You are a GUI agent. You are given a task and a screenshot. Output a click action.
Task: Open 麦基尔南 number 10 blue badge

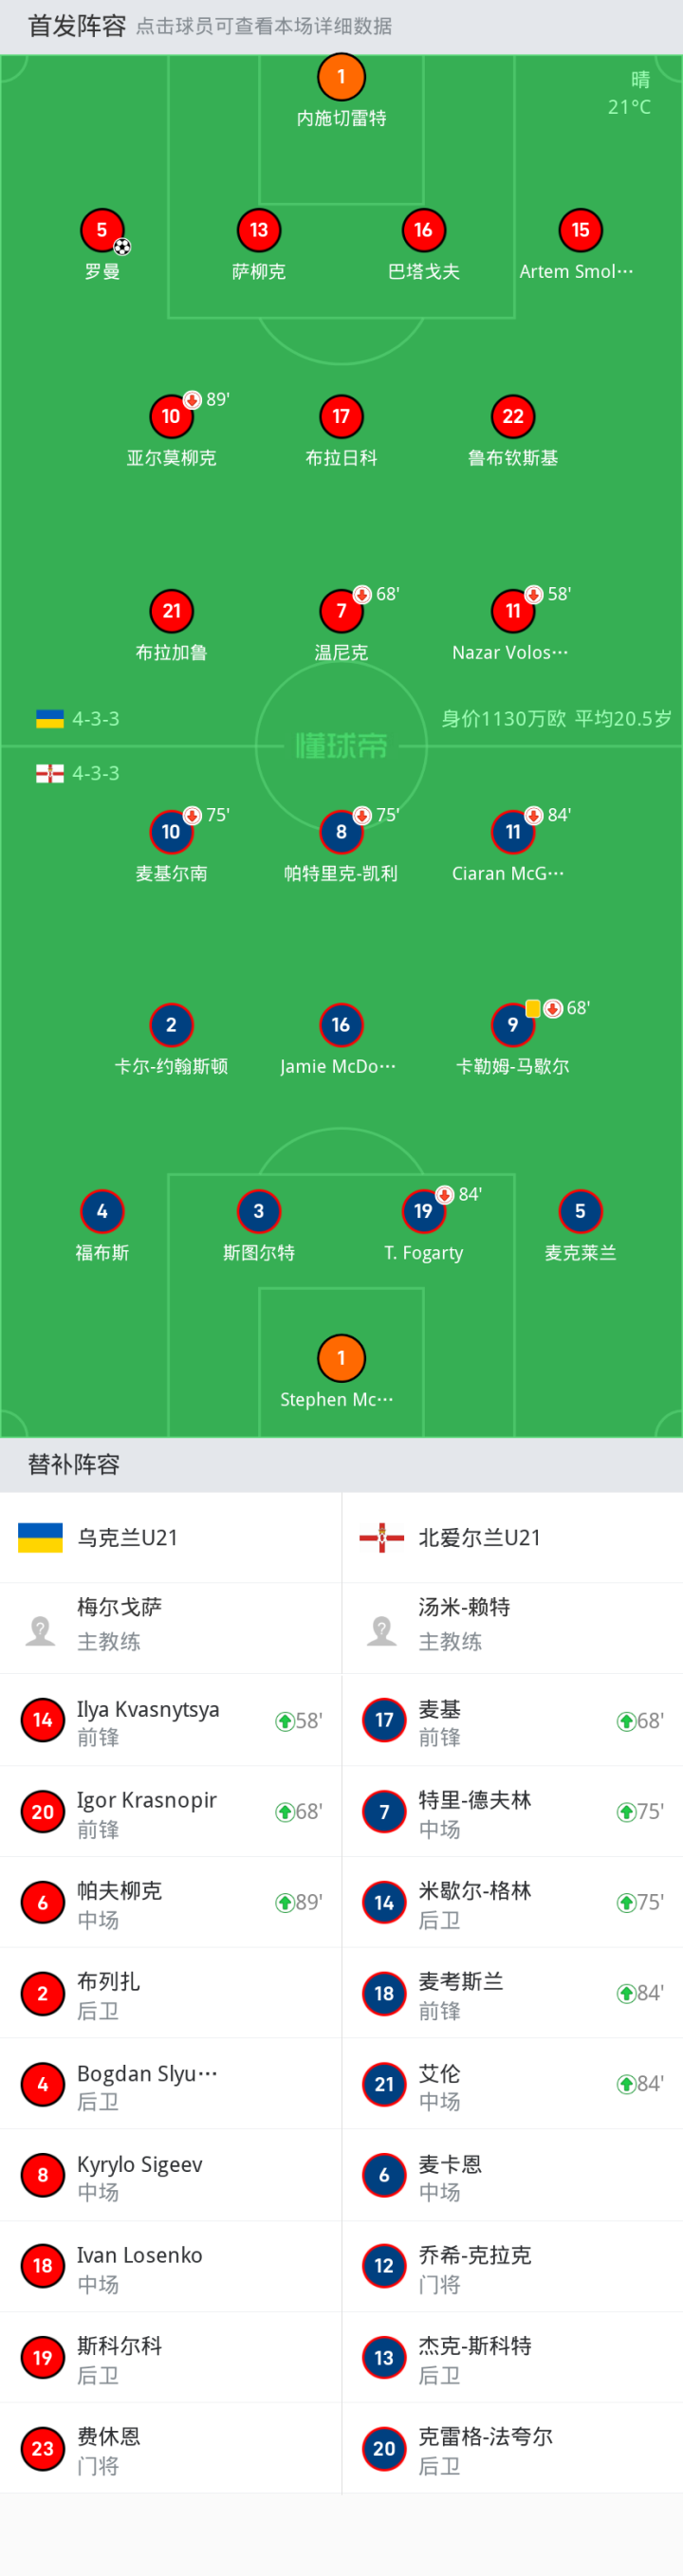[x=171, y=832]
